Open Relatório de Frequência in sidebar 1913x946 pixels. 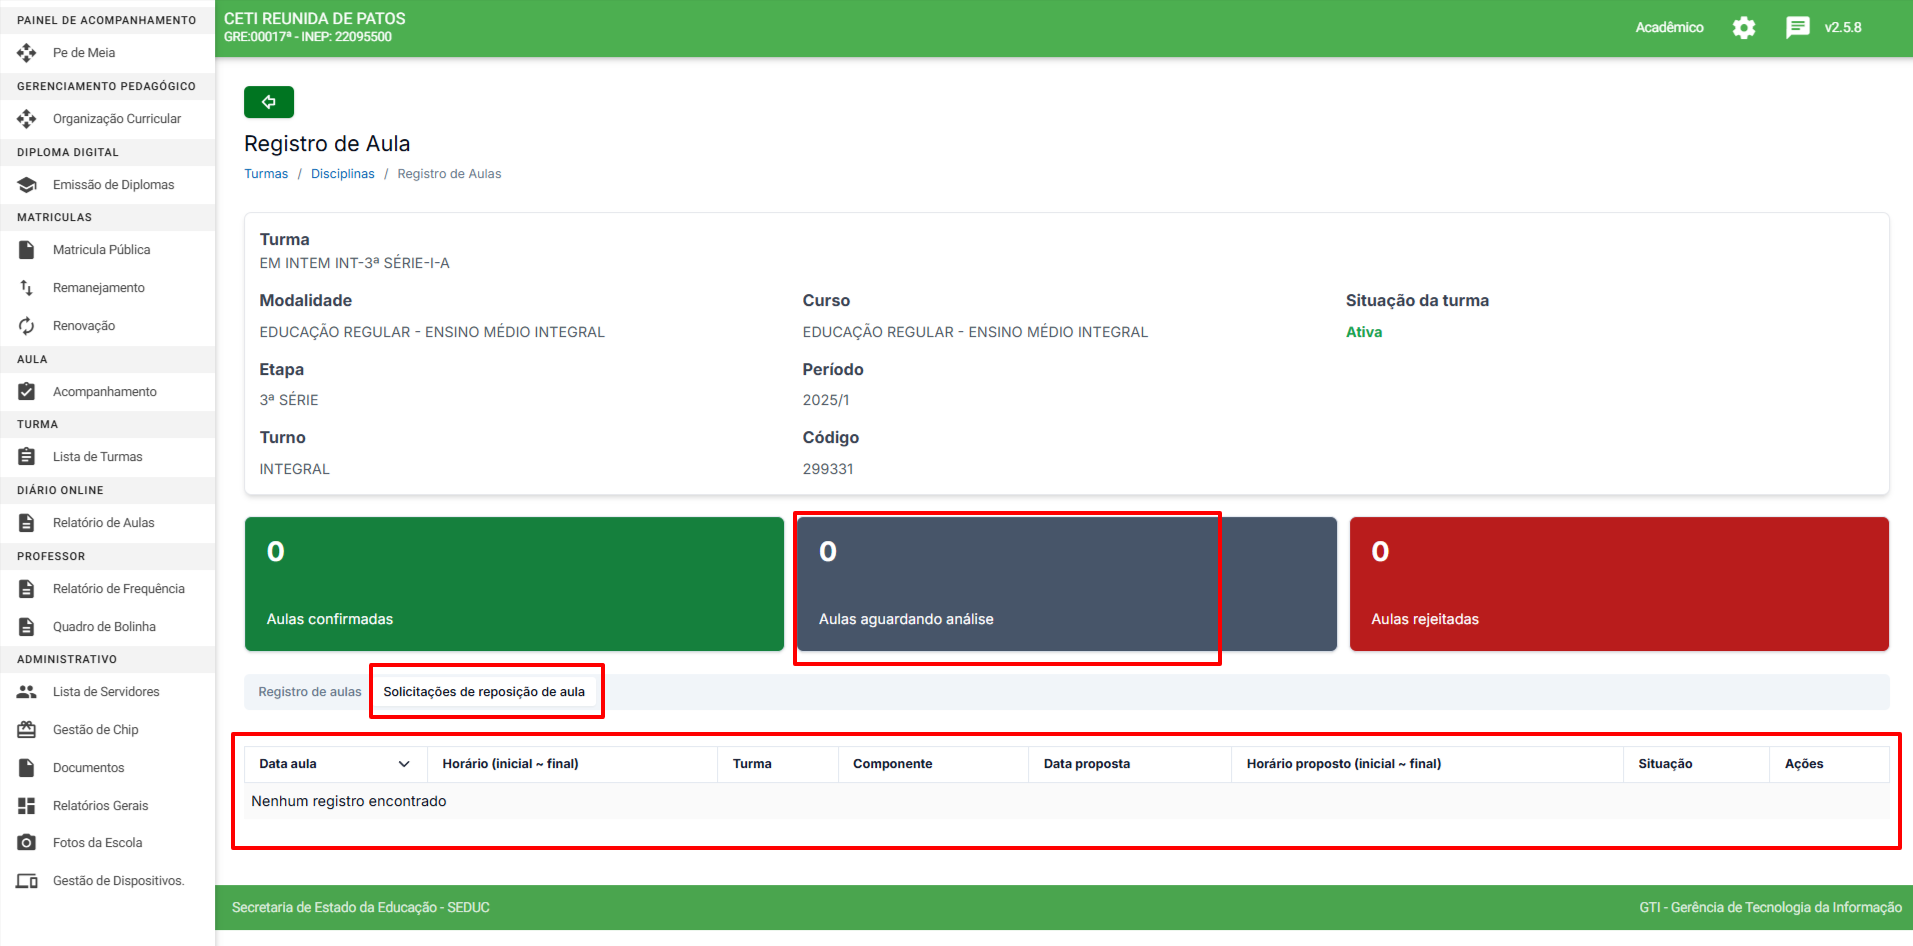(118, 589)
